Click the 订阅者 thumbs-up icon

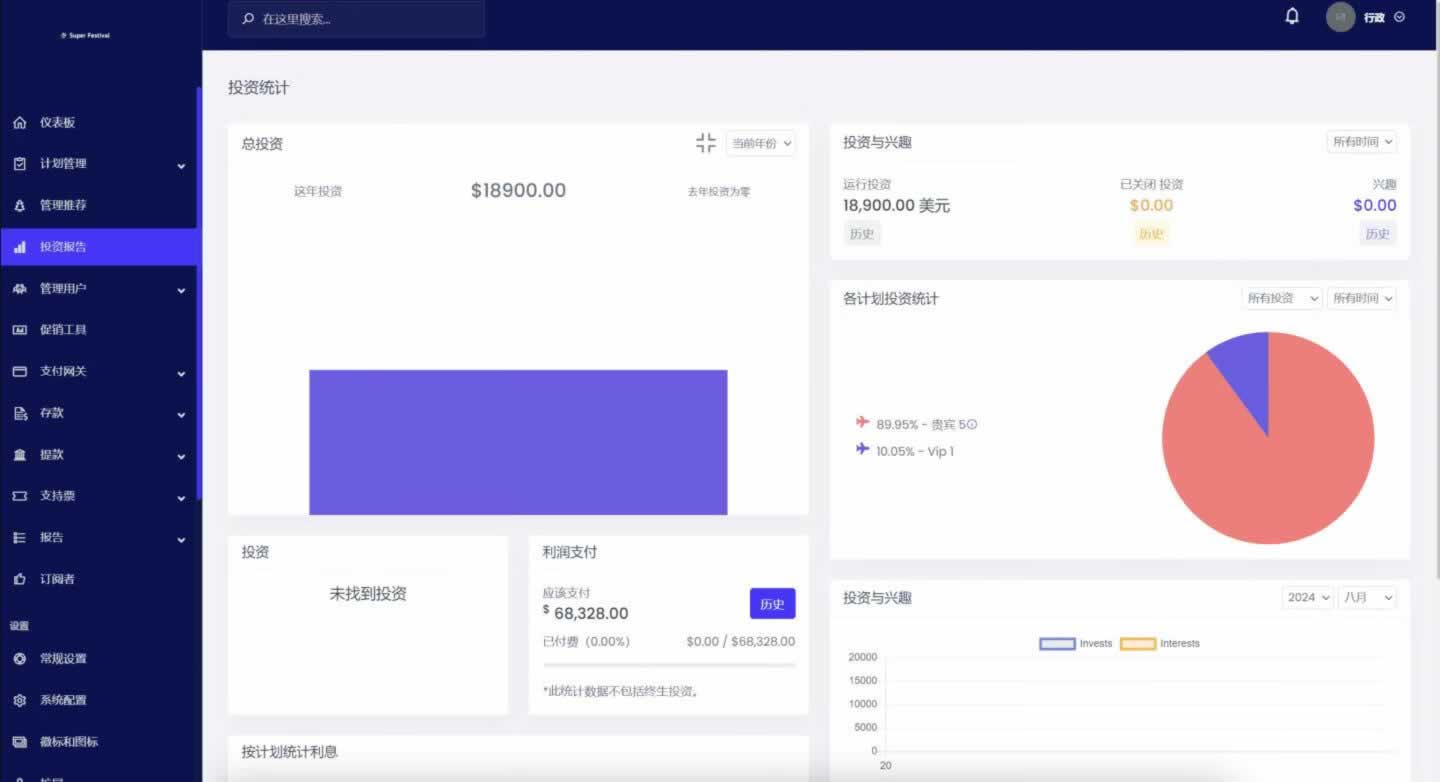(19, 579)
